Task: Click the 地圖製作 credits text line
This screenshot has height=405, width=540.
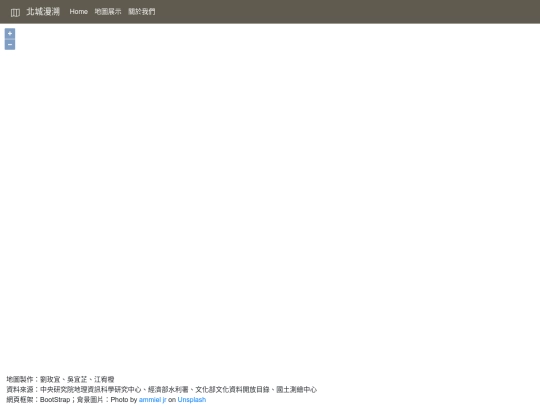Action: [x=60, y=379]
